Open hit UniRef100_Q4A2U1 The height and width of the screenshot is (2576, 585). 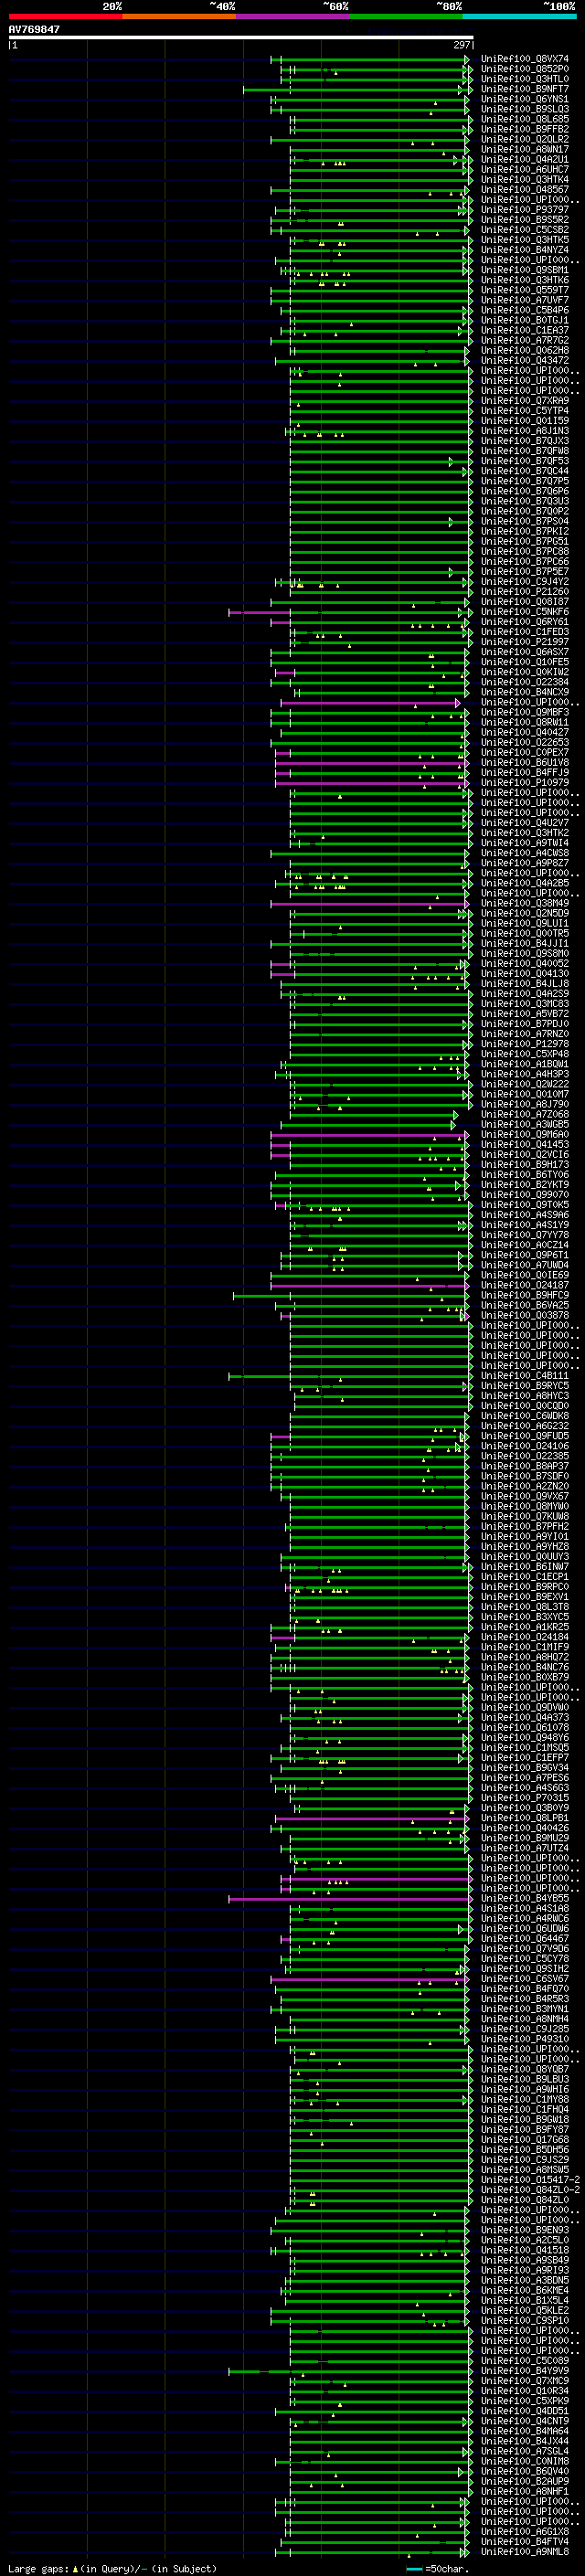(525, 160)
